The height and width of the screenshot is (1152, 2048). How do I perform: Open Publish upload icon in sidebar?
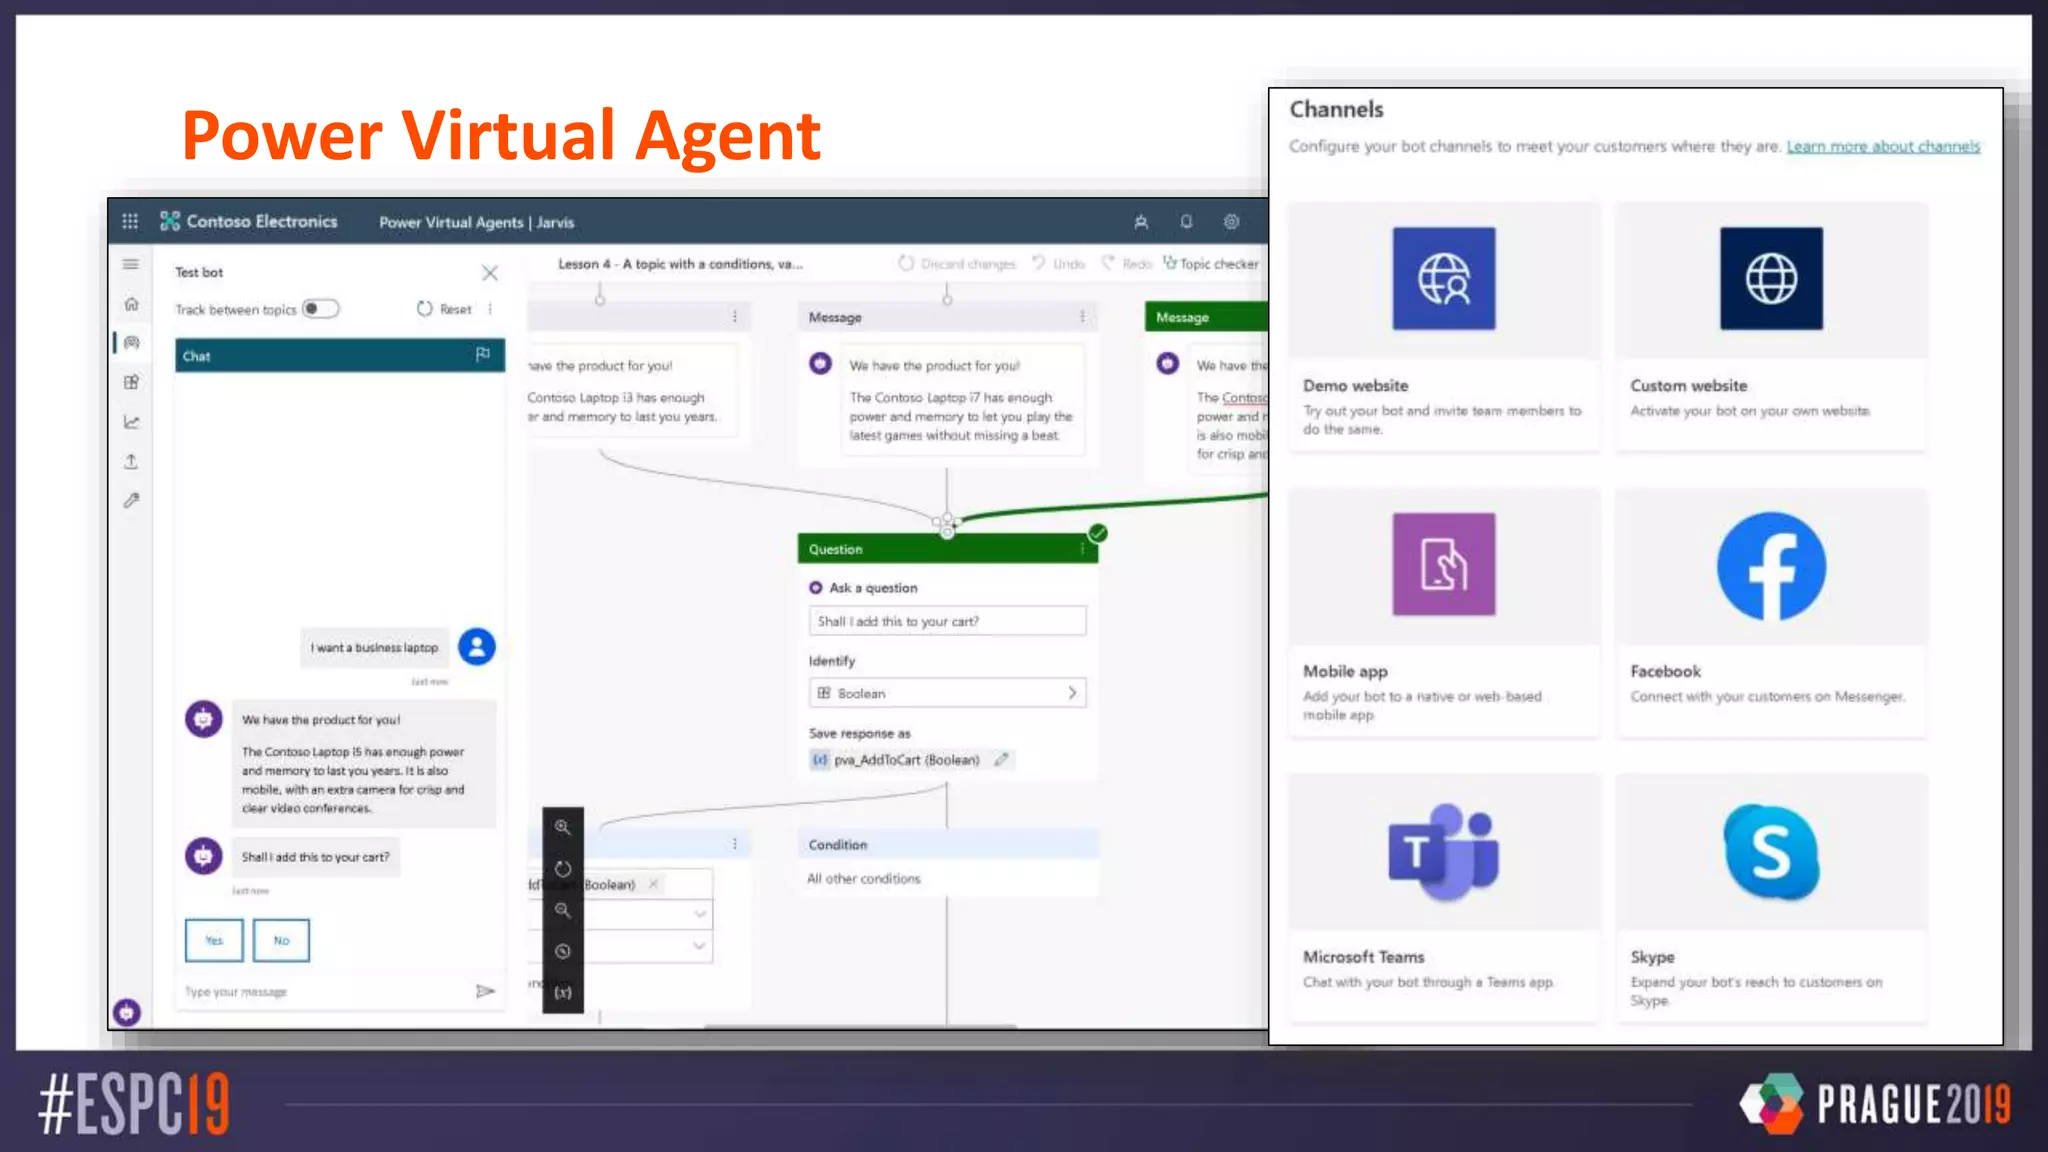tap(131, 461)
